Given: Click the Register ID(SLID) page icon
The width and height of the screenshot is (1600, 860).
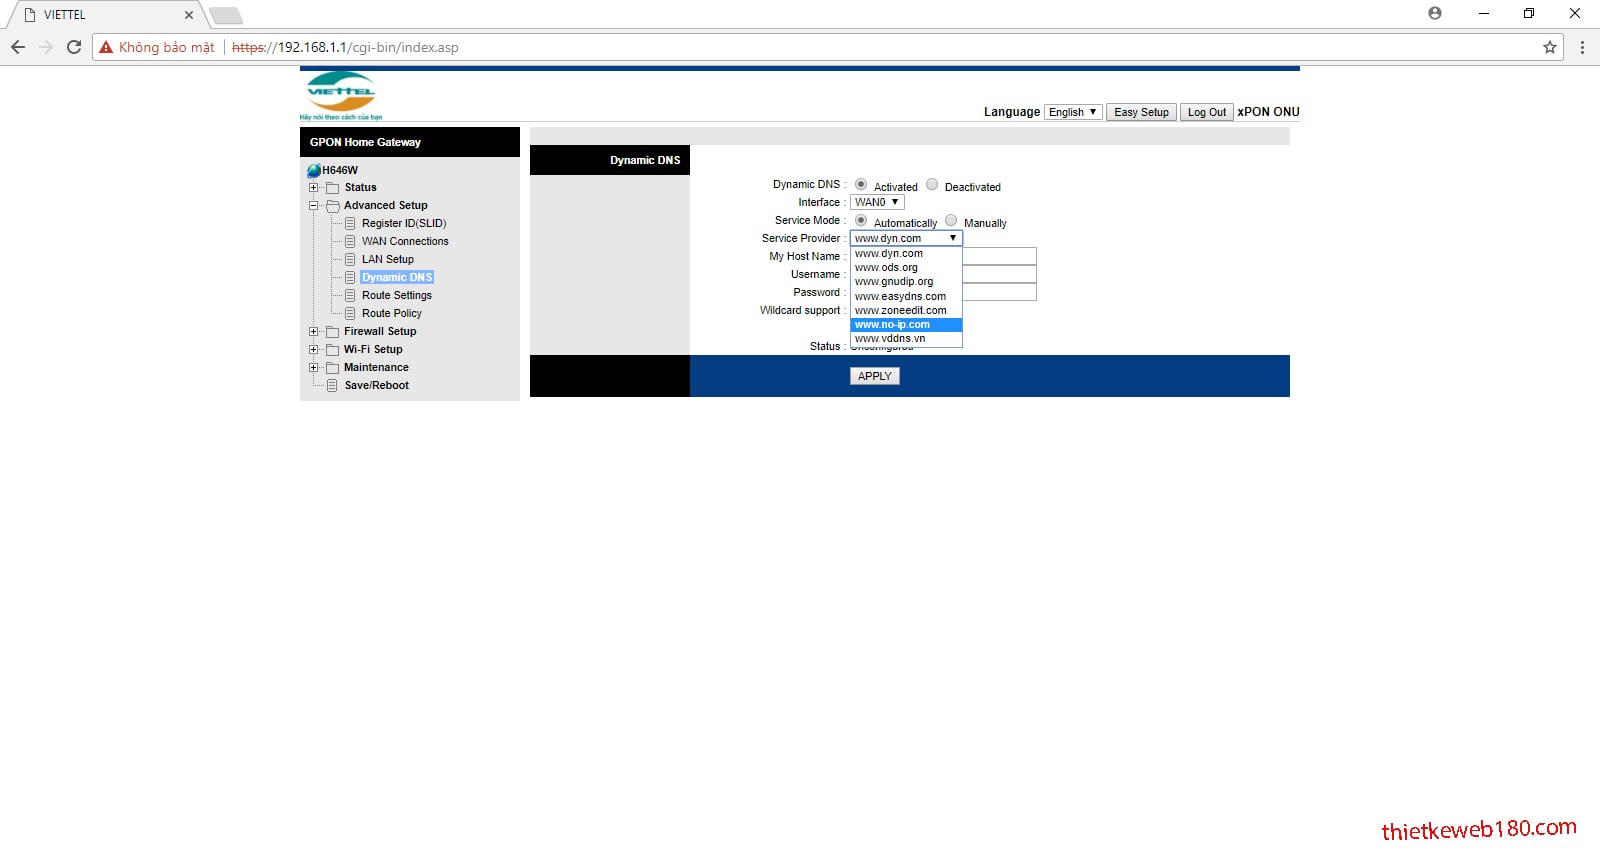Looking at the screenshot, I should pos(350,224).
